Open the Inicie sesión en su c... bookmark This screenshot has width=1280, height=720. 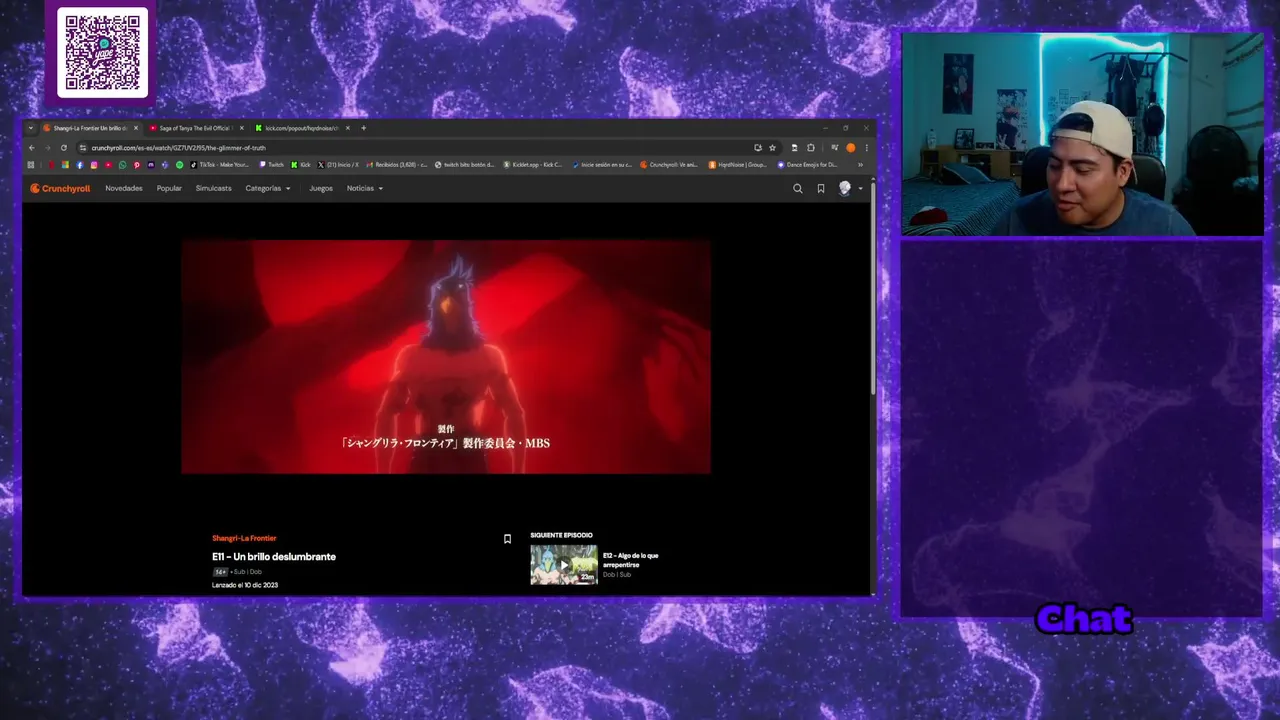(602, 165)
